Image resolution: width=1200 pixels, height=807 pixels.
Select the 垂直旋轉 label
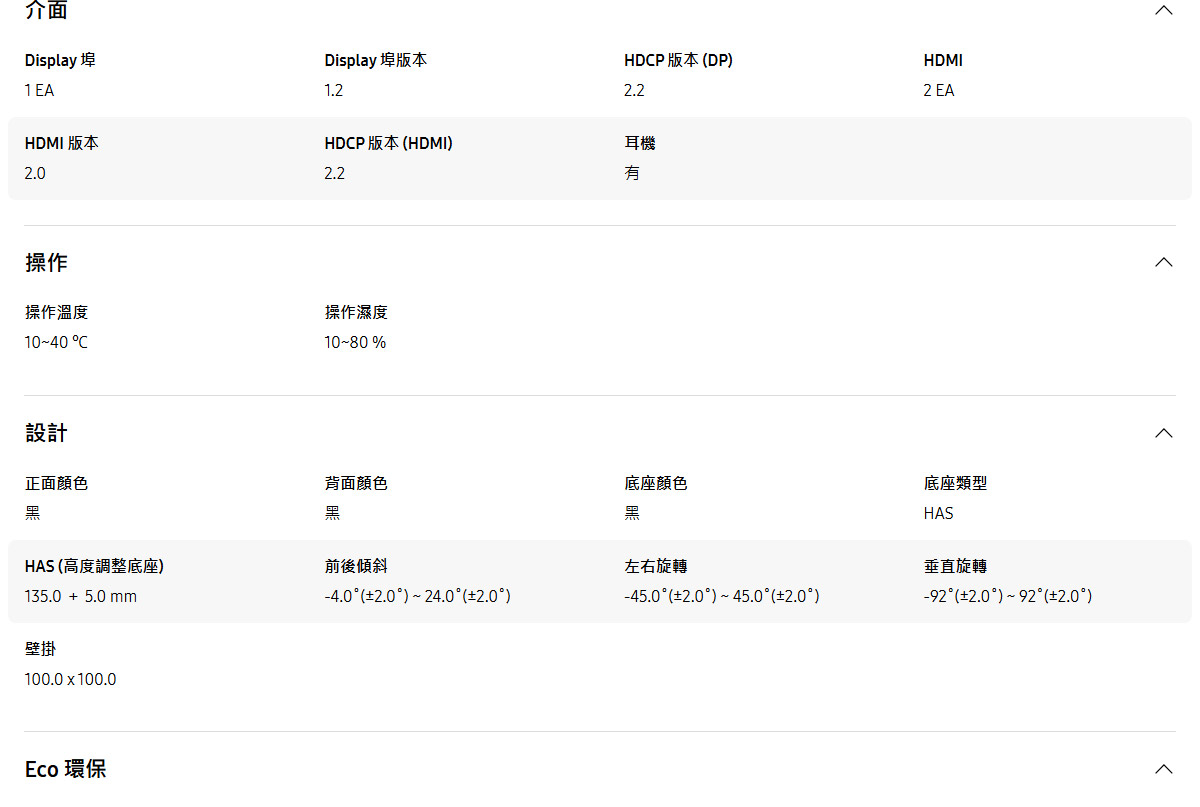tap(955, 566)
